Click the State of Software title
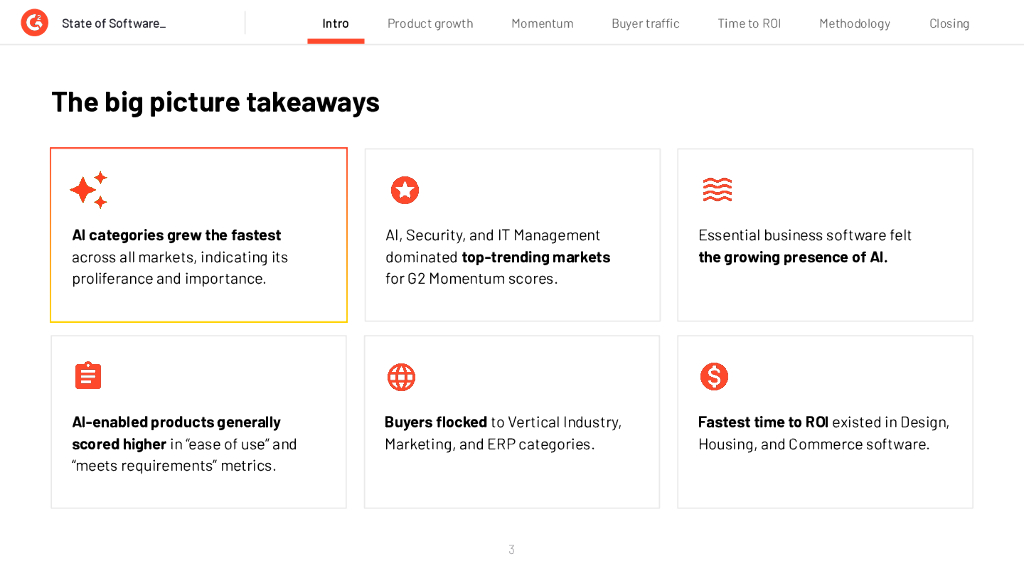Image resolution: width=1024 pixels, height=576 pixels. pyautogui.click(x=114, y=24)
